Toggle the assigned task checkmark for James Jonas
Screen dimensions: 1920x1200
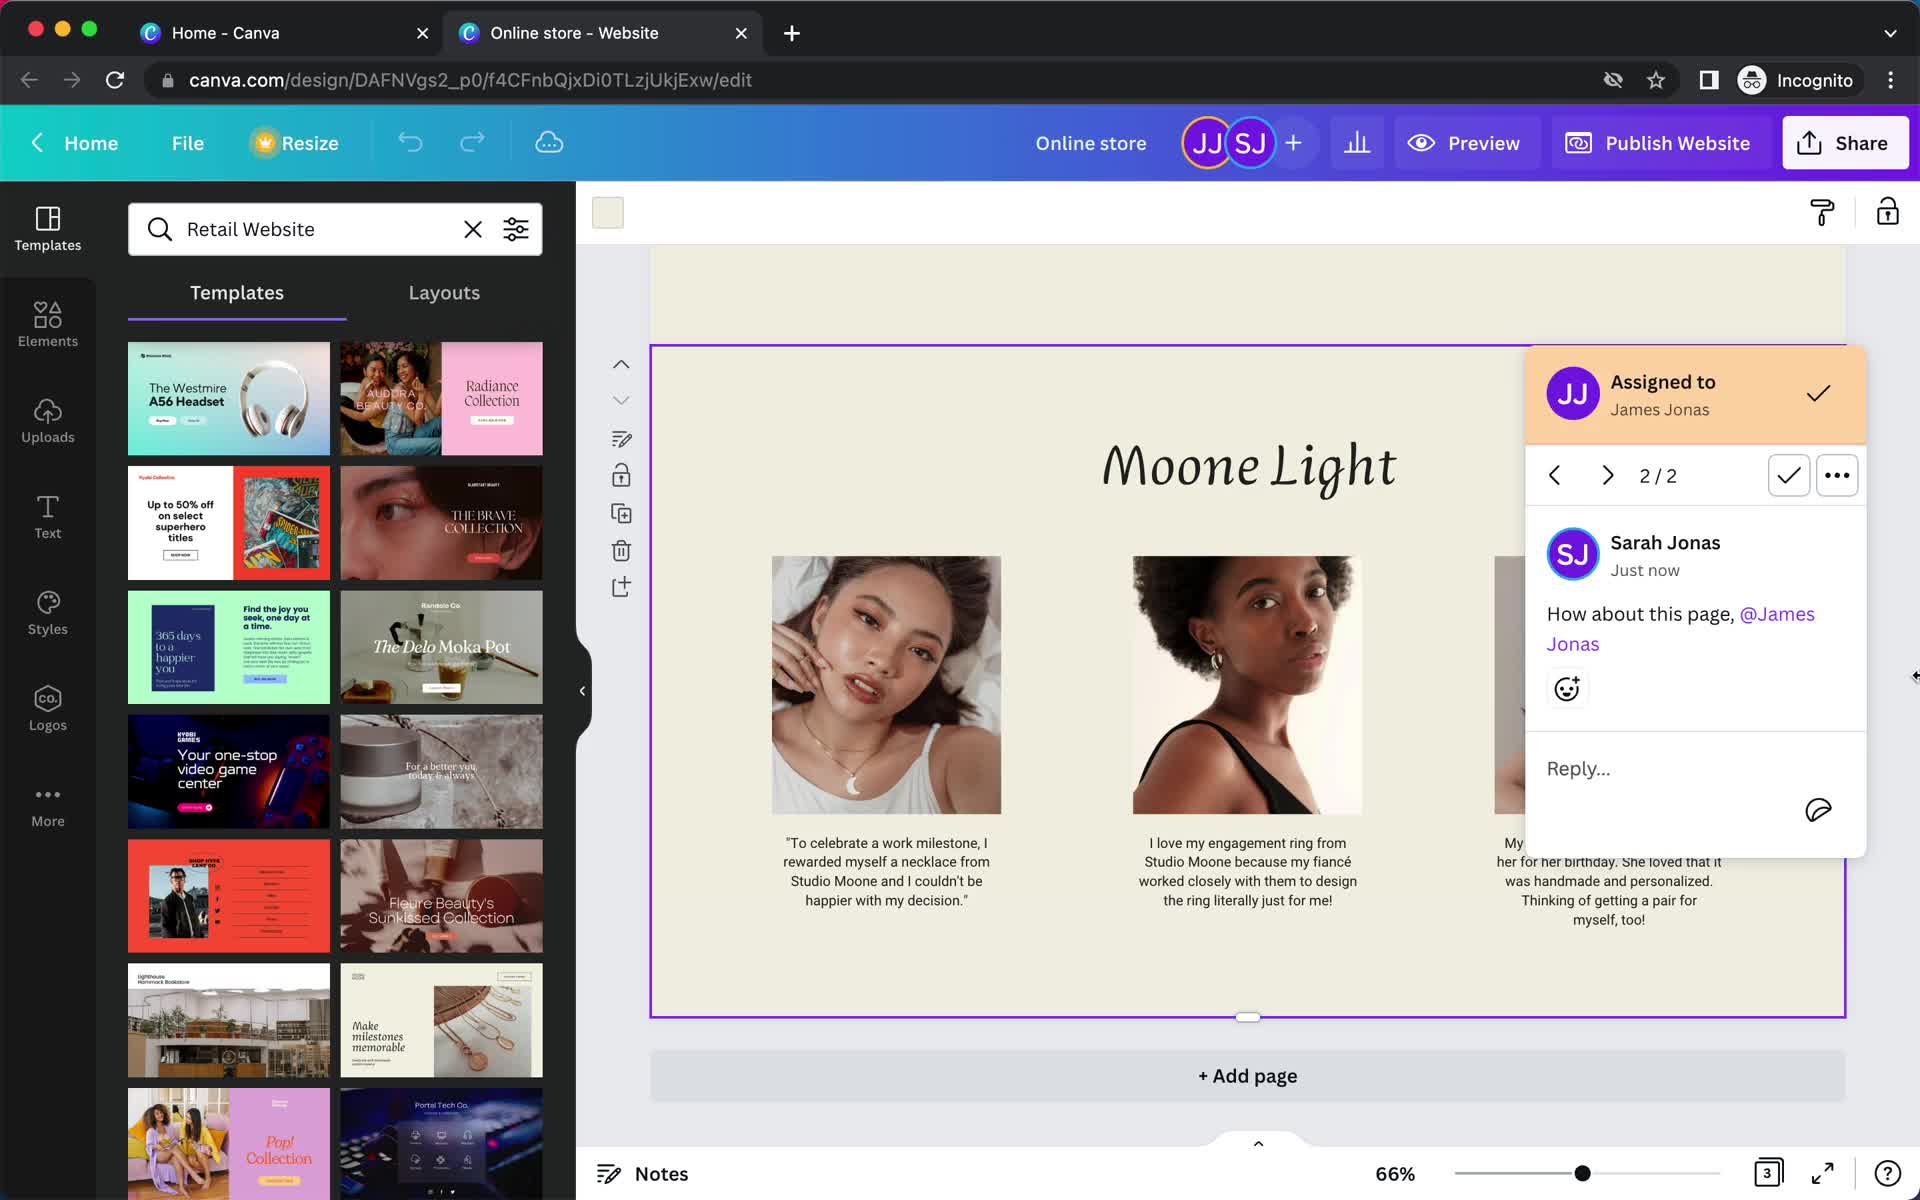[1818, 393]
